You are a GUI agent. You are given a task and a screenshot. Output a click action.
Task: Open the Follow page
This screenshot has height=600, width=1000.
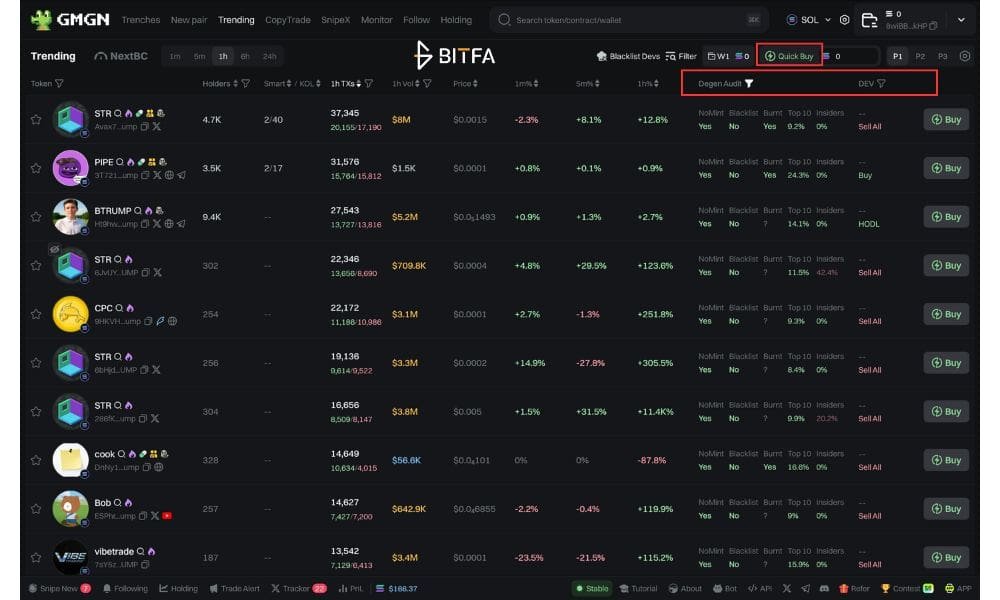[416, 20]
